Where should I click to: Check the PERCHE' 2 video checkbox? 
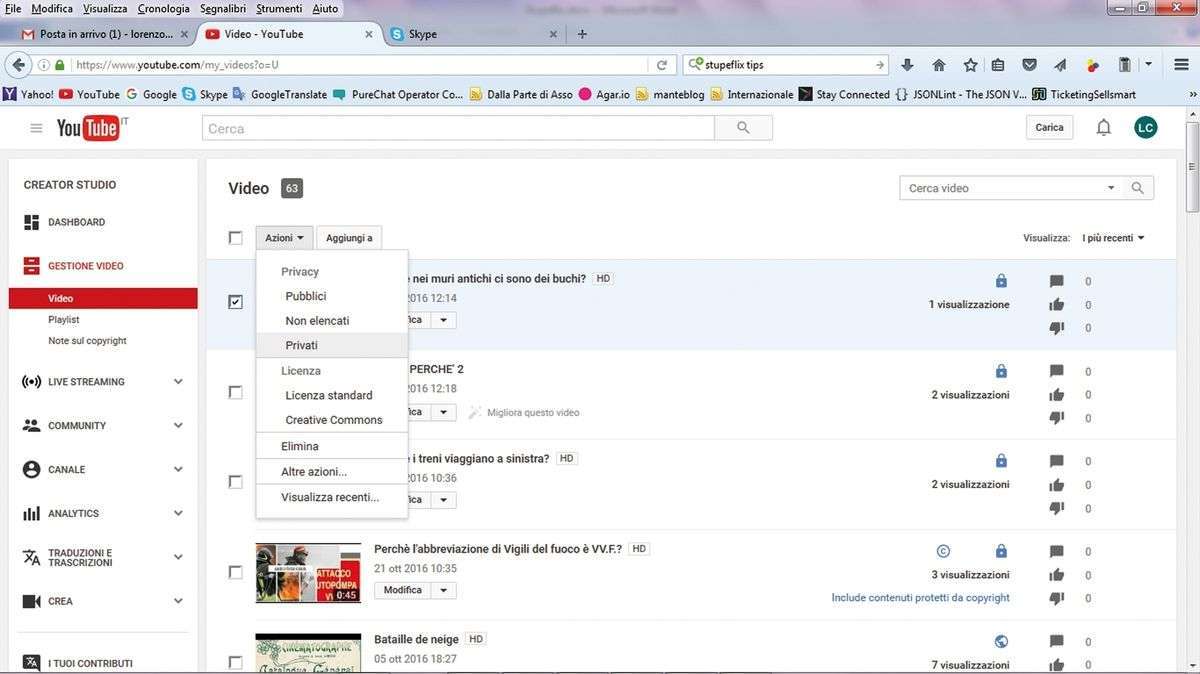pyautogui.click(x=235, y=392)
